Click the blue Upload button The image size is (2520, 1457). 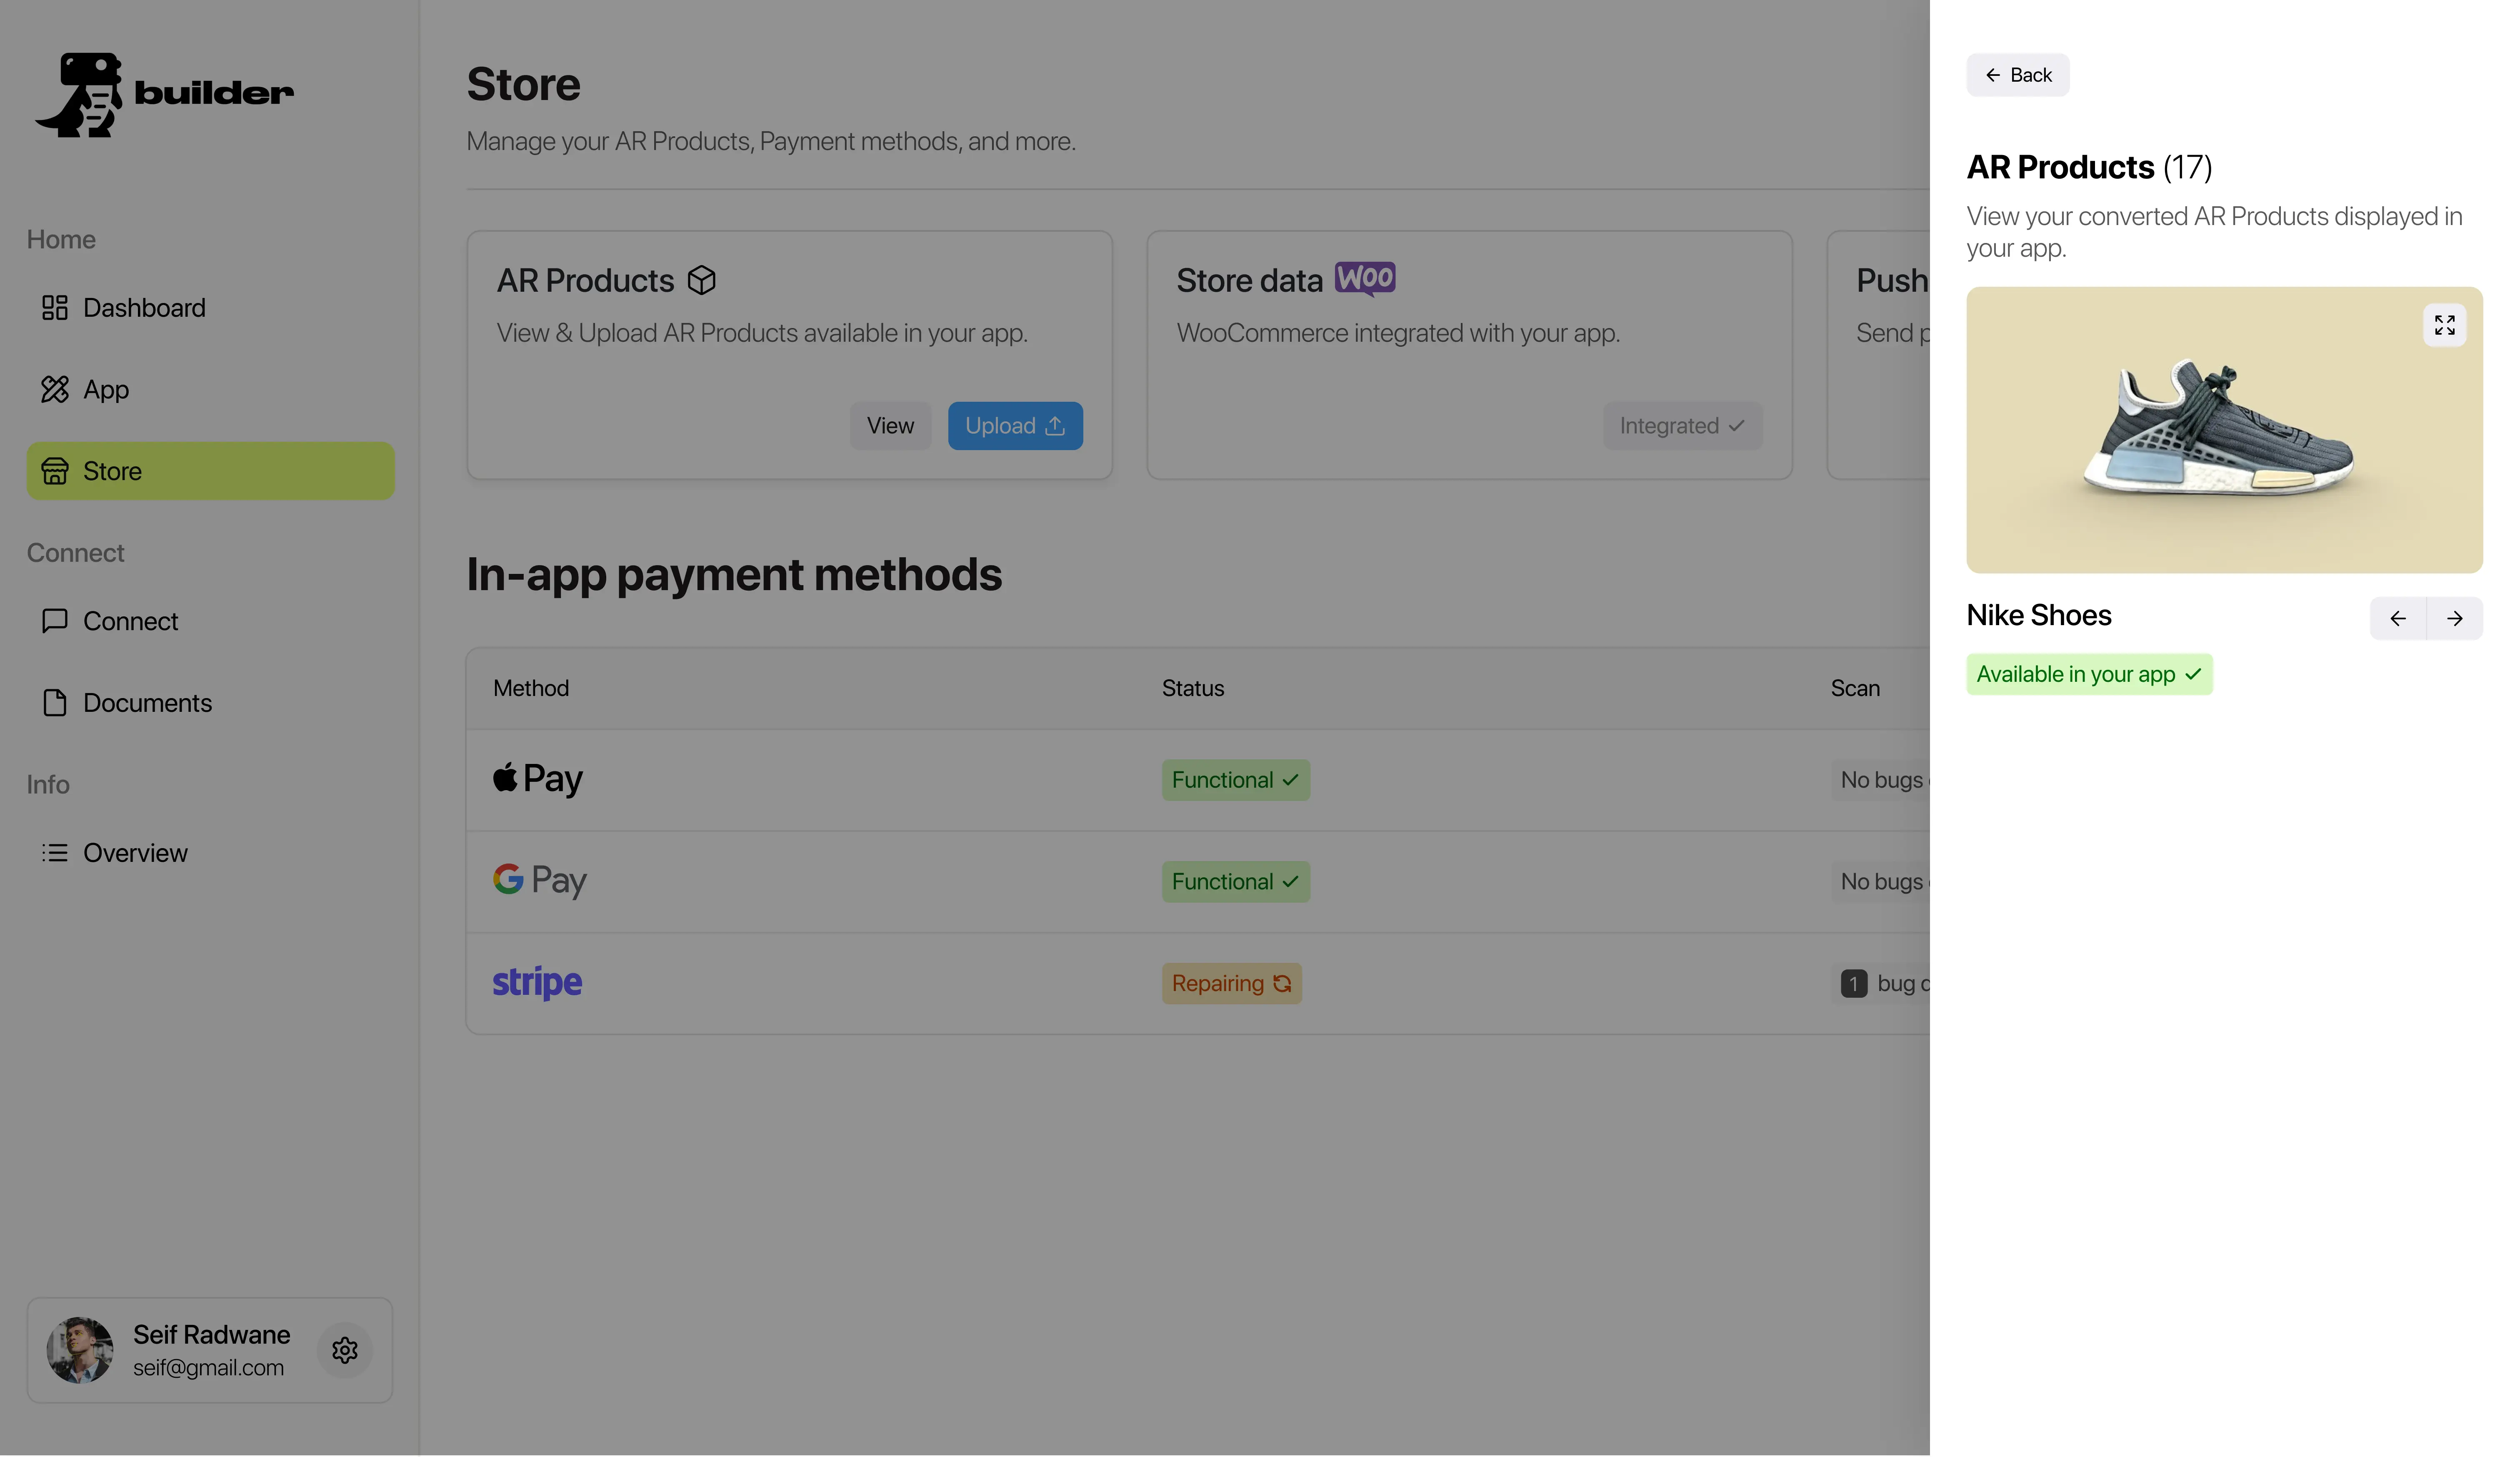tap(1014, 426)
